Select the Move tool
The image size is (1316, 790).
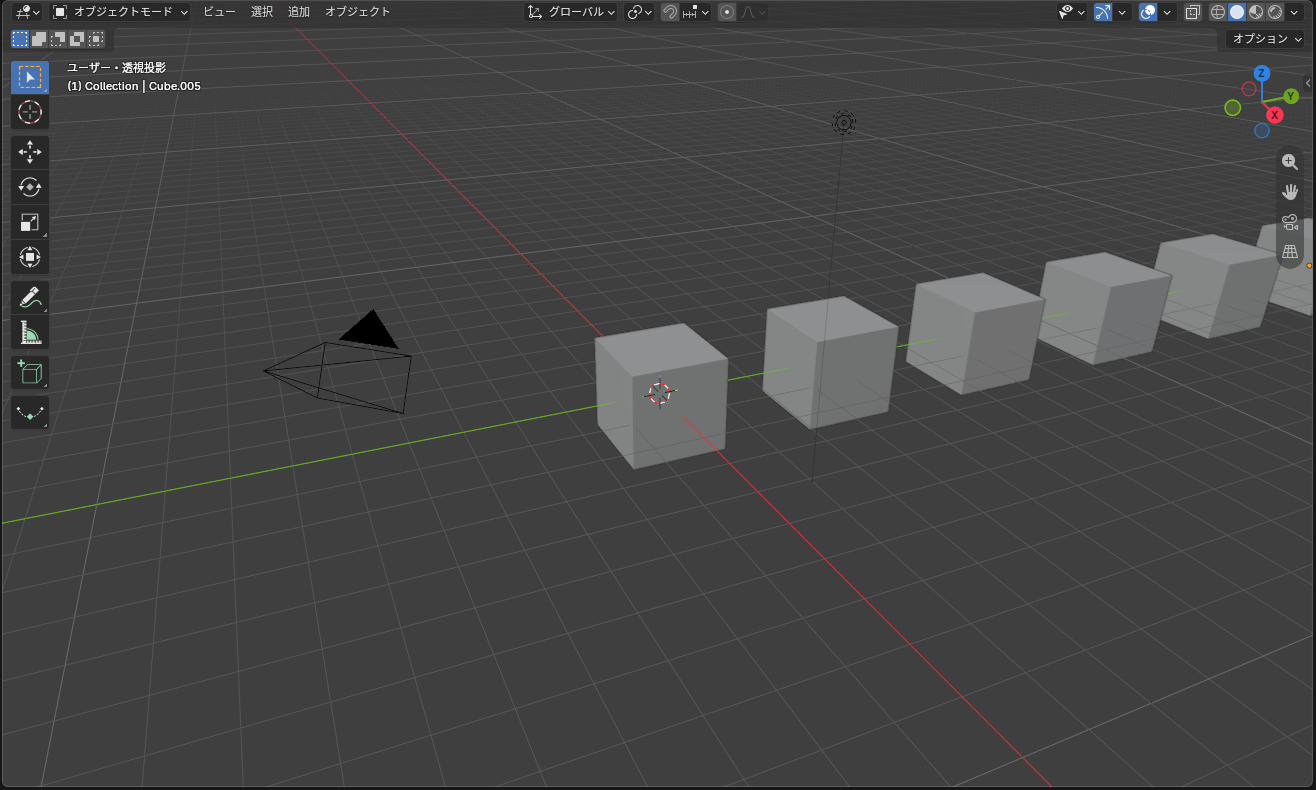[x=30, y=152]
